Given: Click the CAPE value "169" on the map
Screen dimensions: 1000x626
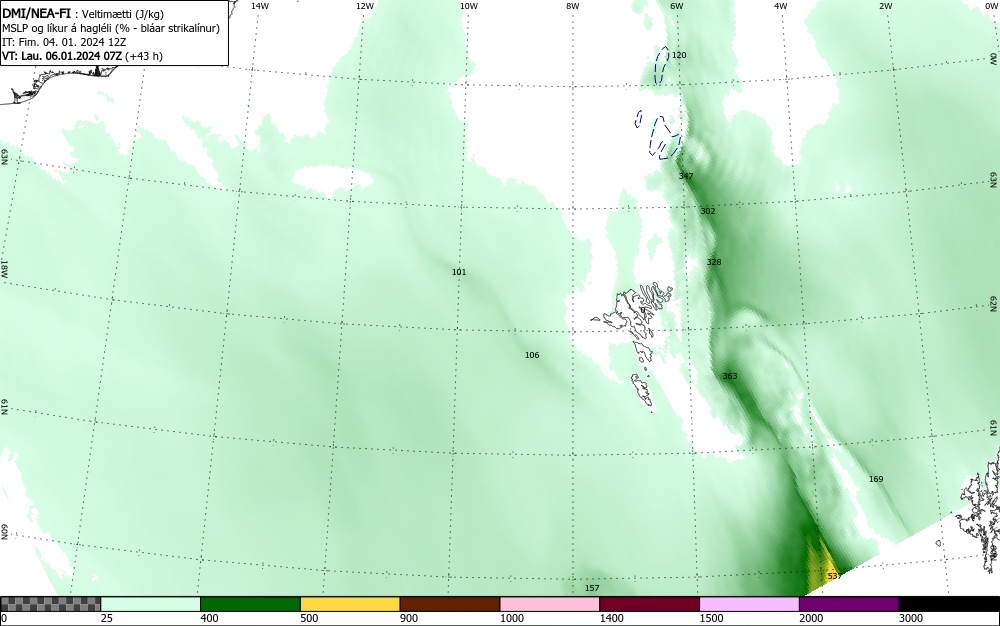Looking at the screenshot, I should pyautogui.click(x=876, y=479).
